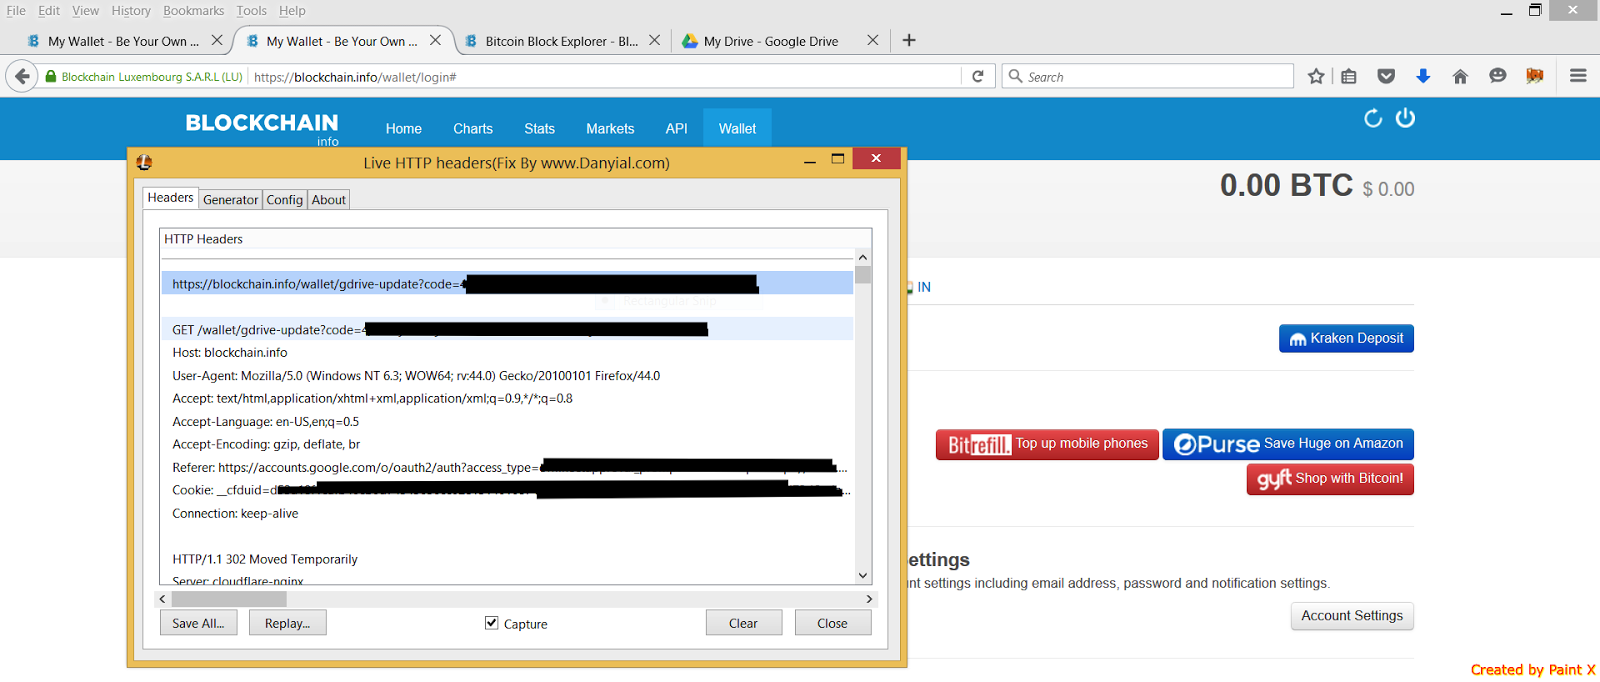Click the 'HTTP/1.1 302 Moved Temporarily' line

click(x=265, y=560)
